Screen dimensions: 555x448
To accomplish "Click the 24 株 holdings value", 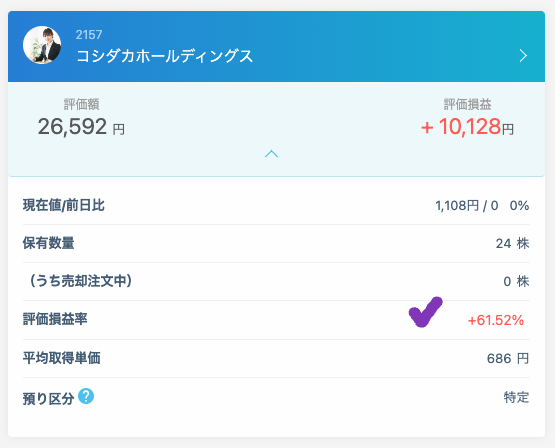I will point(512,243).
